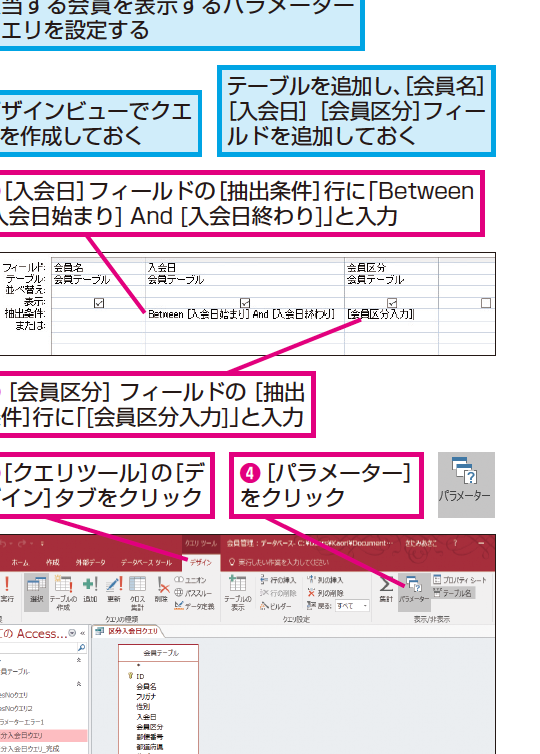
Task: Click the ribbon help question mark icon
Action: (x=455, y=543)
